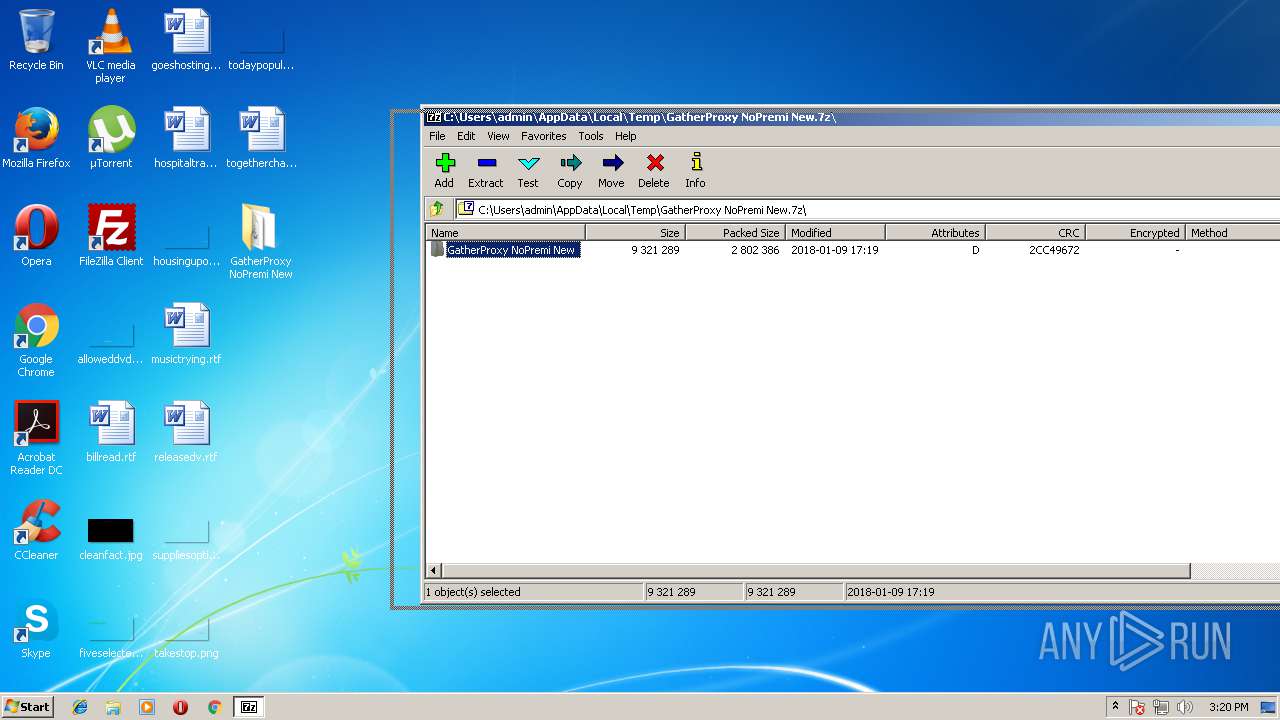Sort by the Method column header

tap(1232, 233)
